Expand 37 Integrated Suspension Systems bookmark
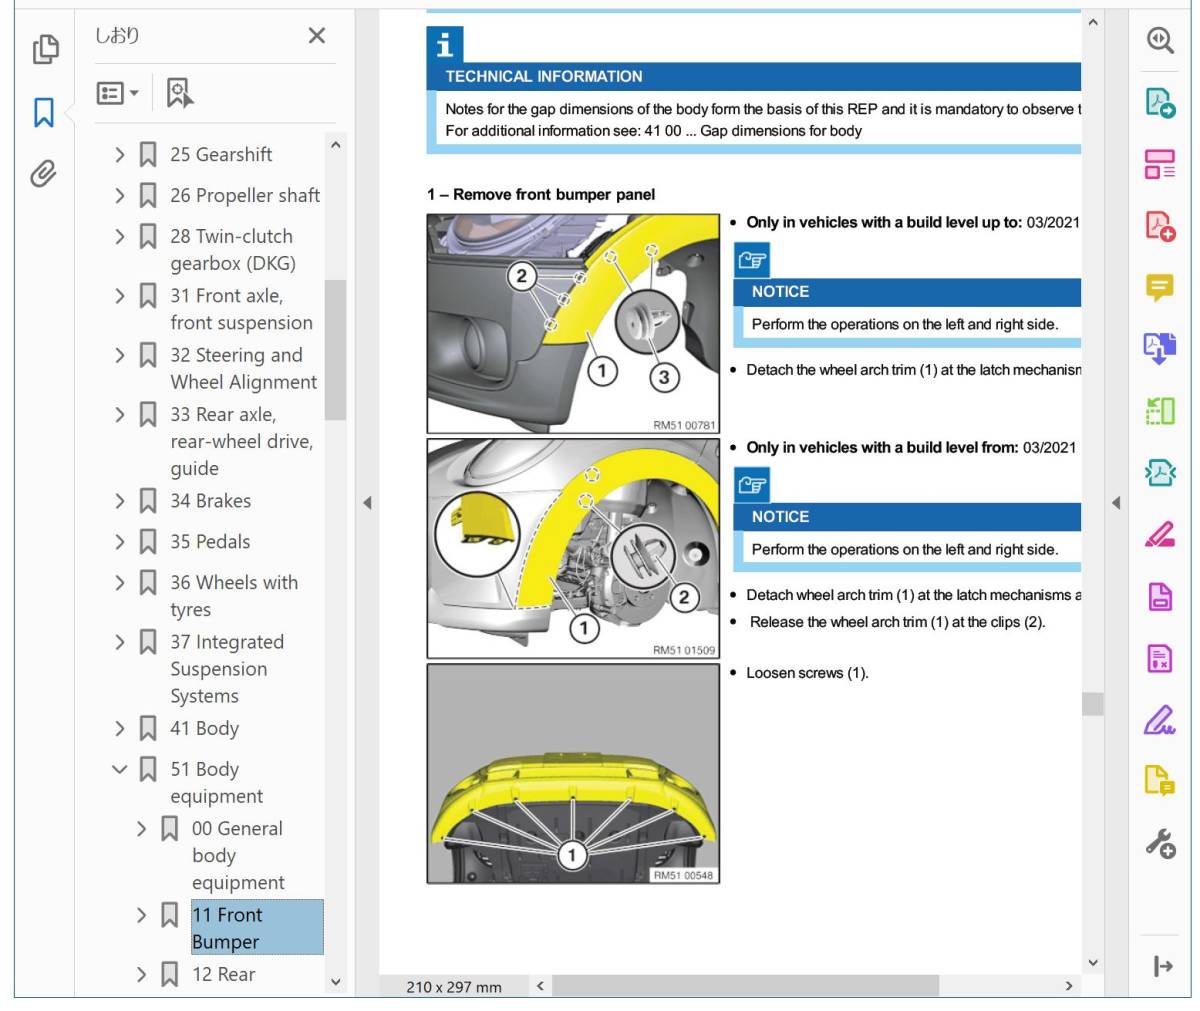 pyautogui.click(x=120, y=642)
